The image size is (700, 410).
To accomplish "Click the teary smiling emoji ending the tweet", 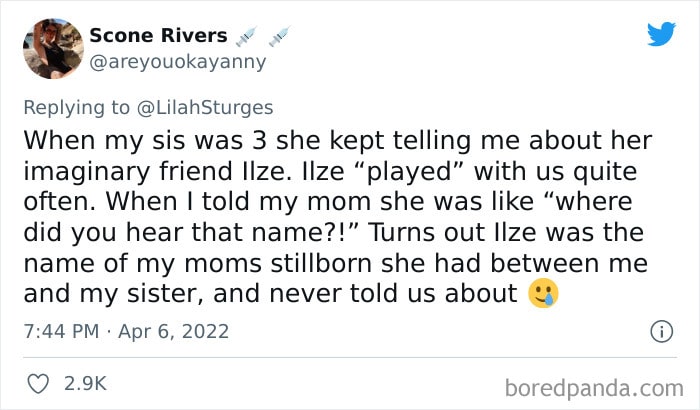I will tap(543, 293).
